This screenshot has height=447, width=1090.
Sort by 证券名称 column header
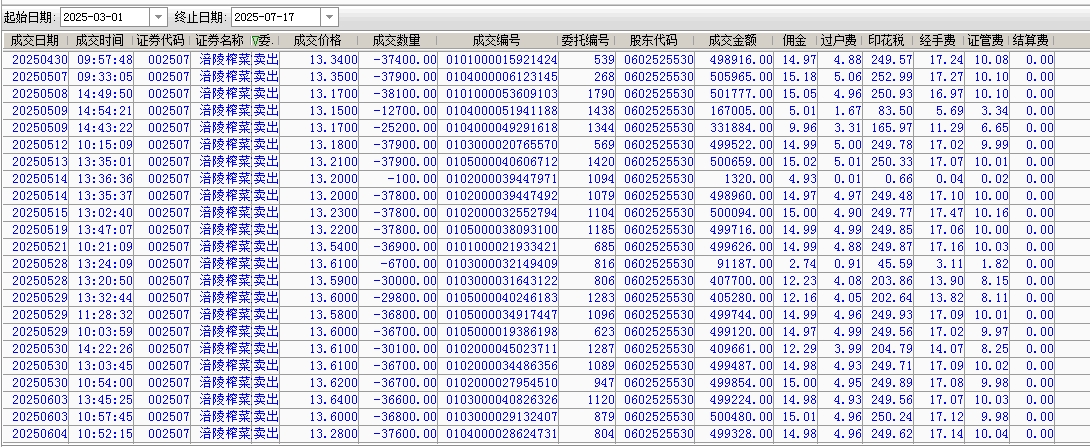click(x=220, y=41)
